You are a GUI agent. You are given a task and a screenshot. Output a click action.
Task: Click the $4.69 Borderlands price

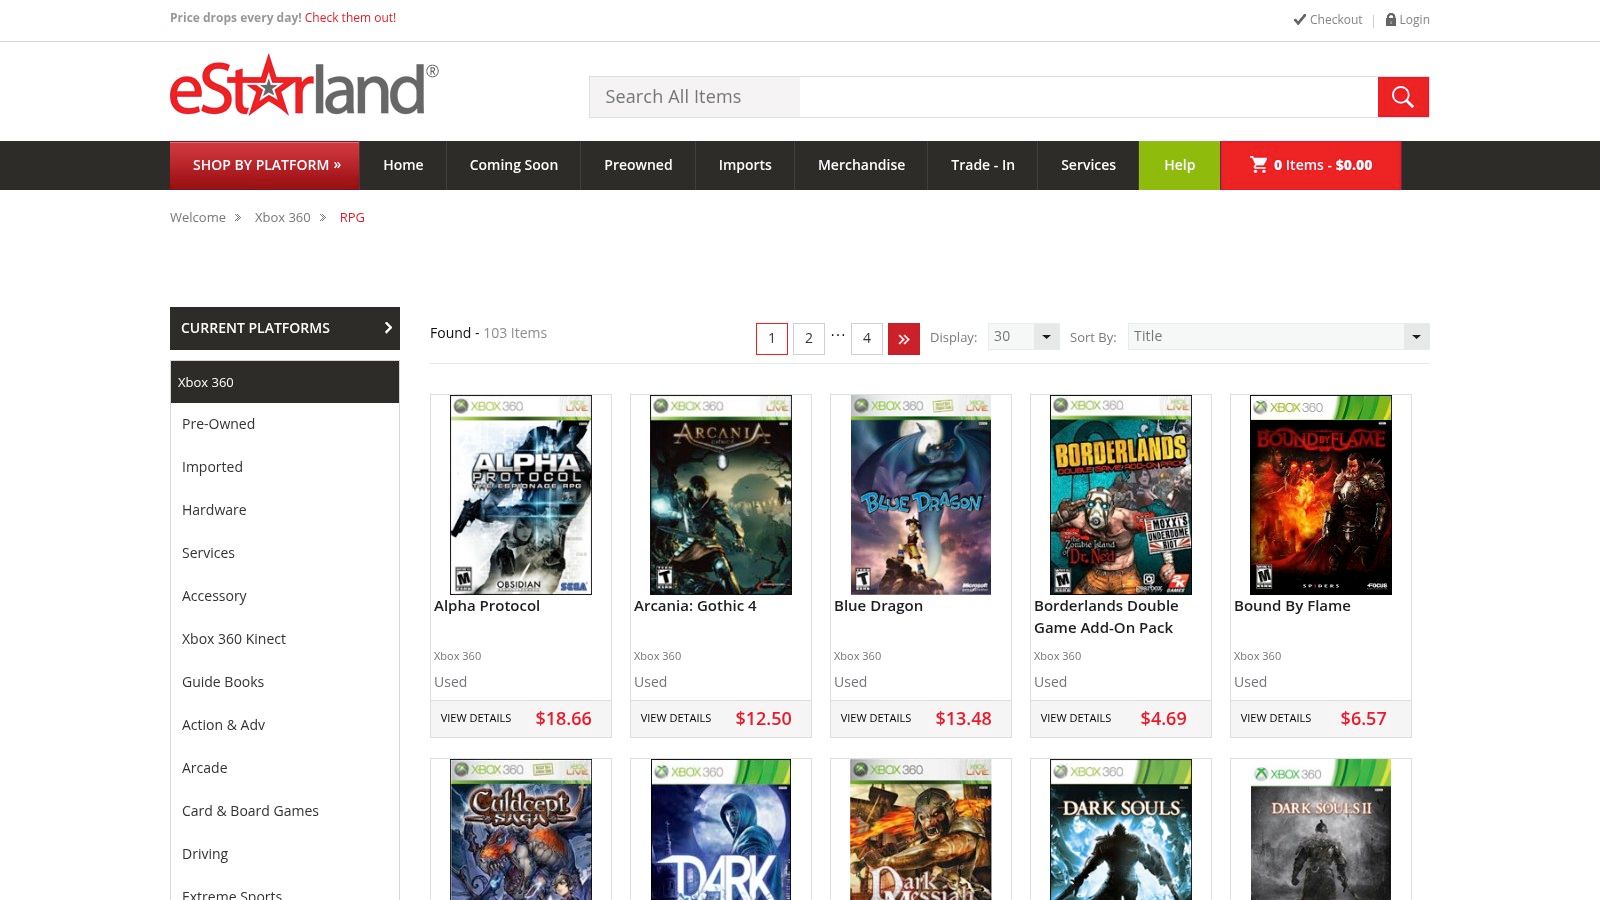[1164, 719]
